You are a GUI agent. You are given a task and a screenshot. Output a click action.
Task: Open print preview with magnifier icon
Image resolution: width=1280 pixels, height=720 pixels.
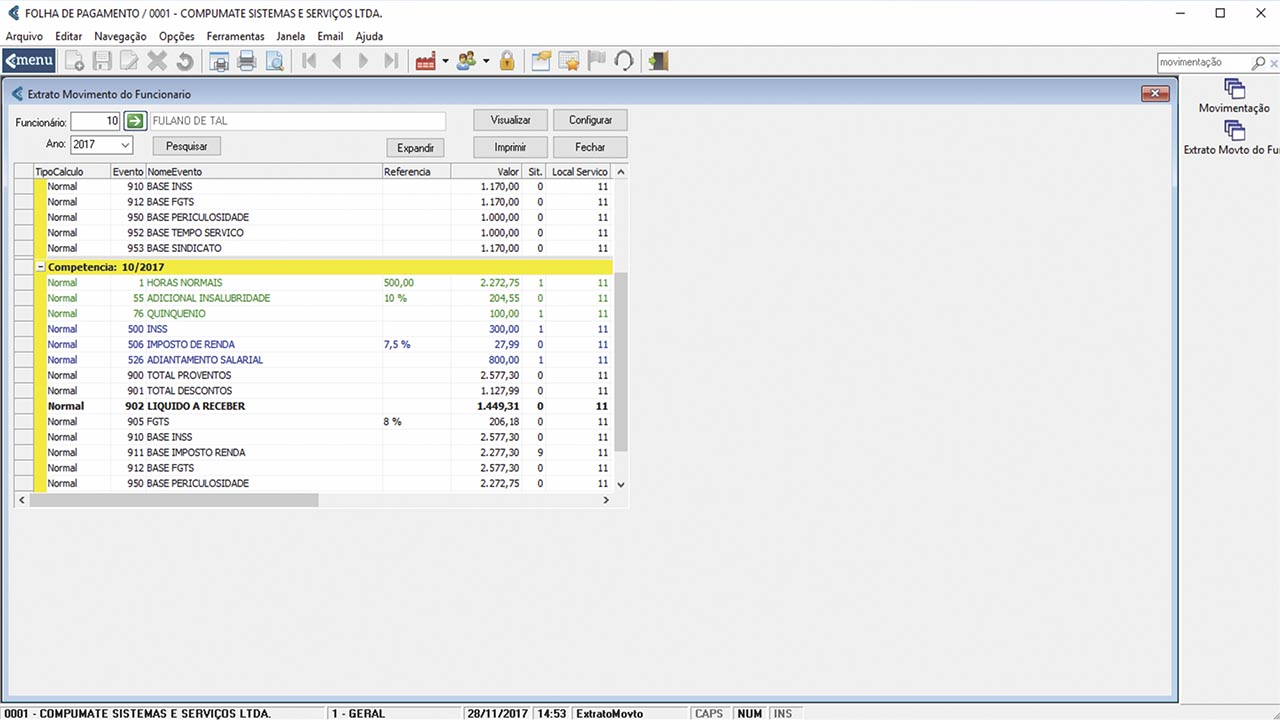[x=274, y=61]
